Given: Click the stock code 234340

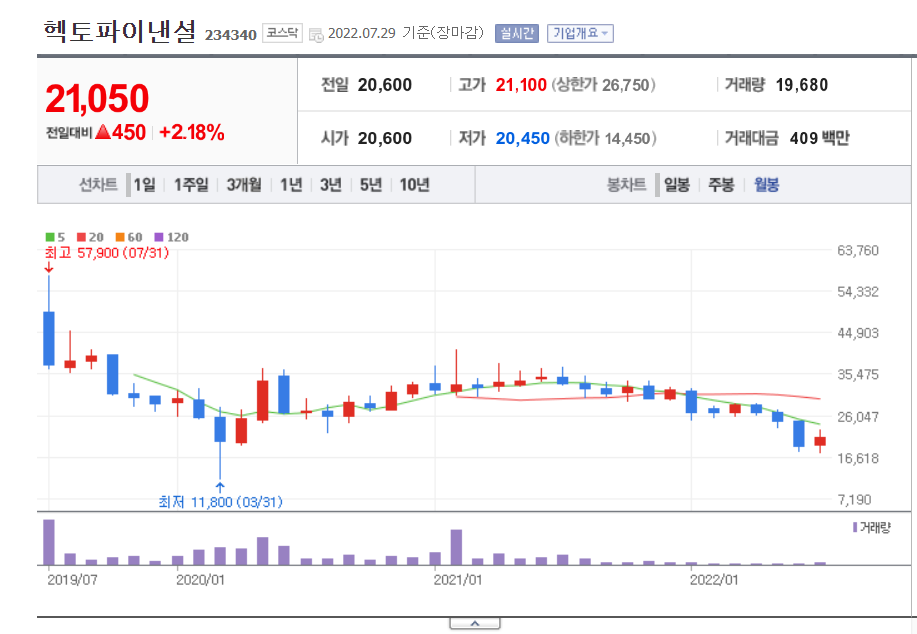Looking at the screenshot, I should click(x=230, y=35).
